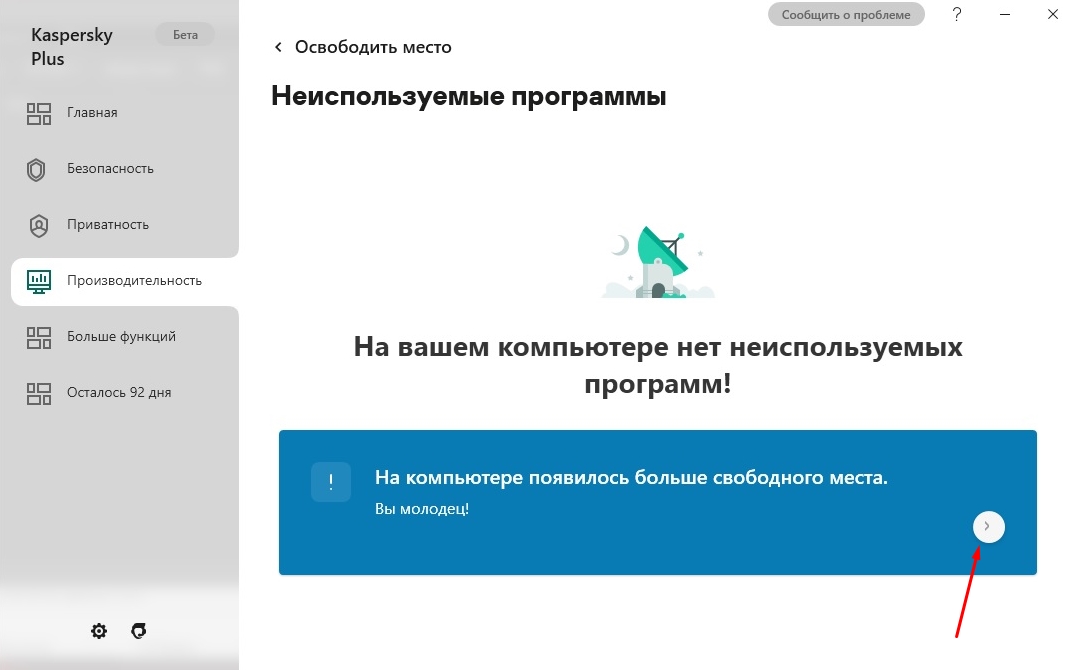
Task: Click the Безопасность shield icon
Action: click(37, 169)
